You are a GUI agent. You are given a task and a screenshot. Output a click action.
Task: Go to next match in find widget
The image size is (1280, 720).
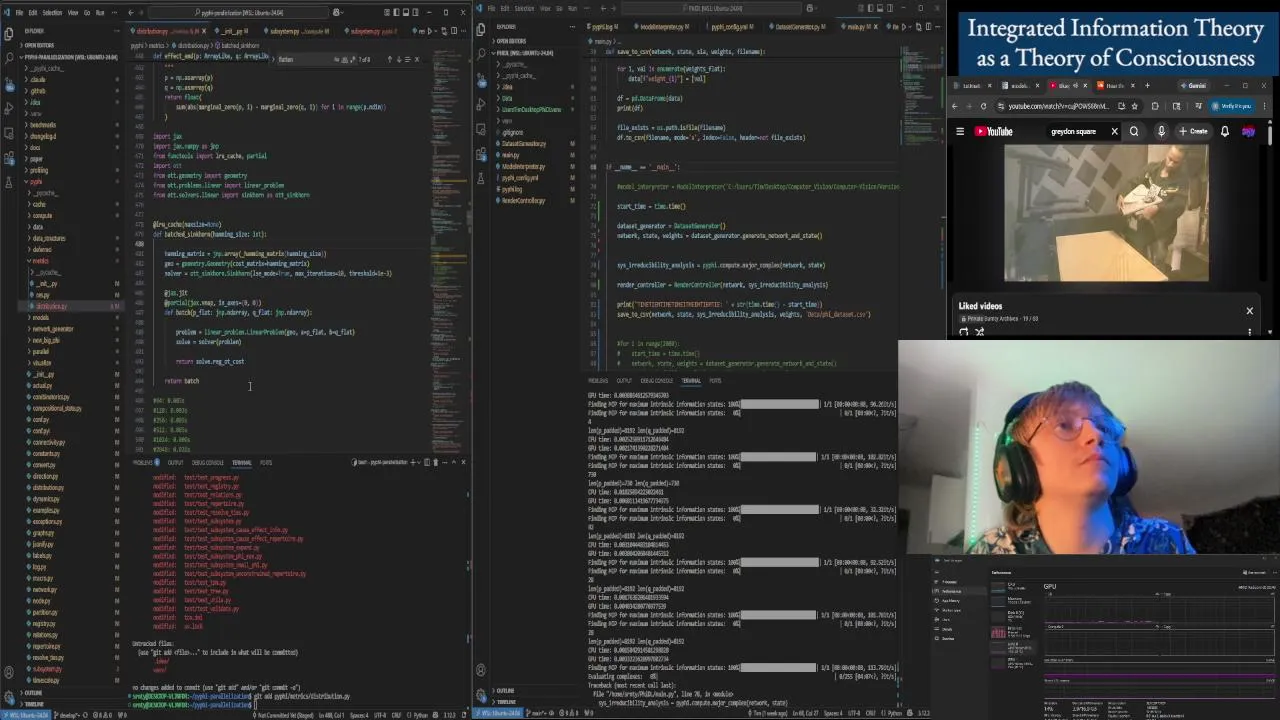[x=399, y=59]
